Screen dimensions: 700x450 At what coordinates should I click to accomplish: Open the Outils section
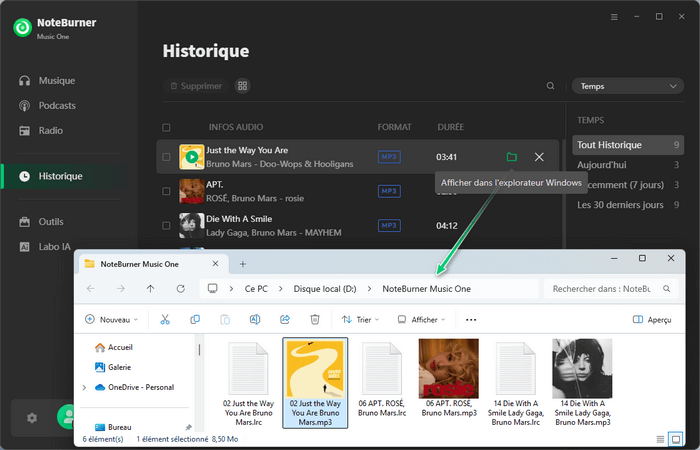click(41, 222)
